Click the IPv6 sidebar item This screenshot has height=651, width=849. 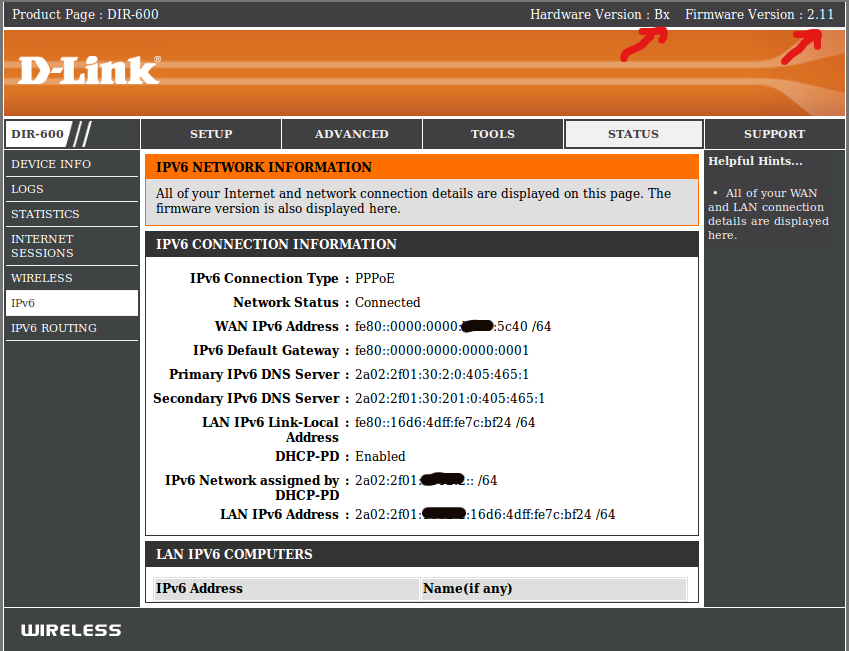[23, 303]
